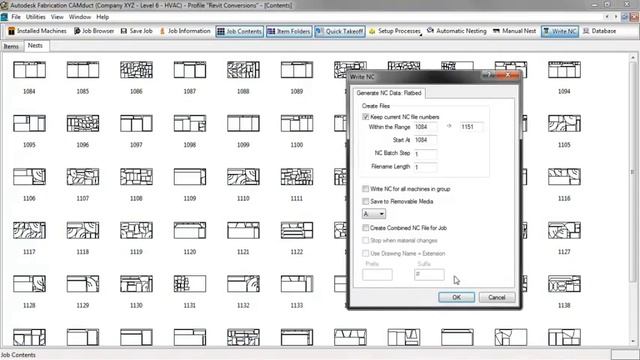Select nest thumbnail 1127

(564, 231)
